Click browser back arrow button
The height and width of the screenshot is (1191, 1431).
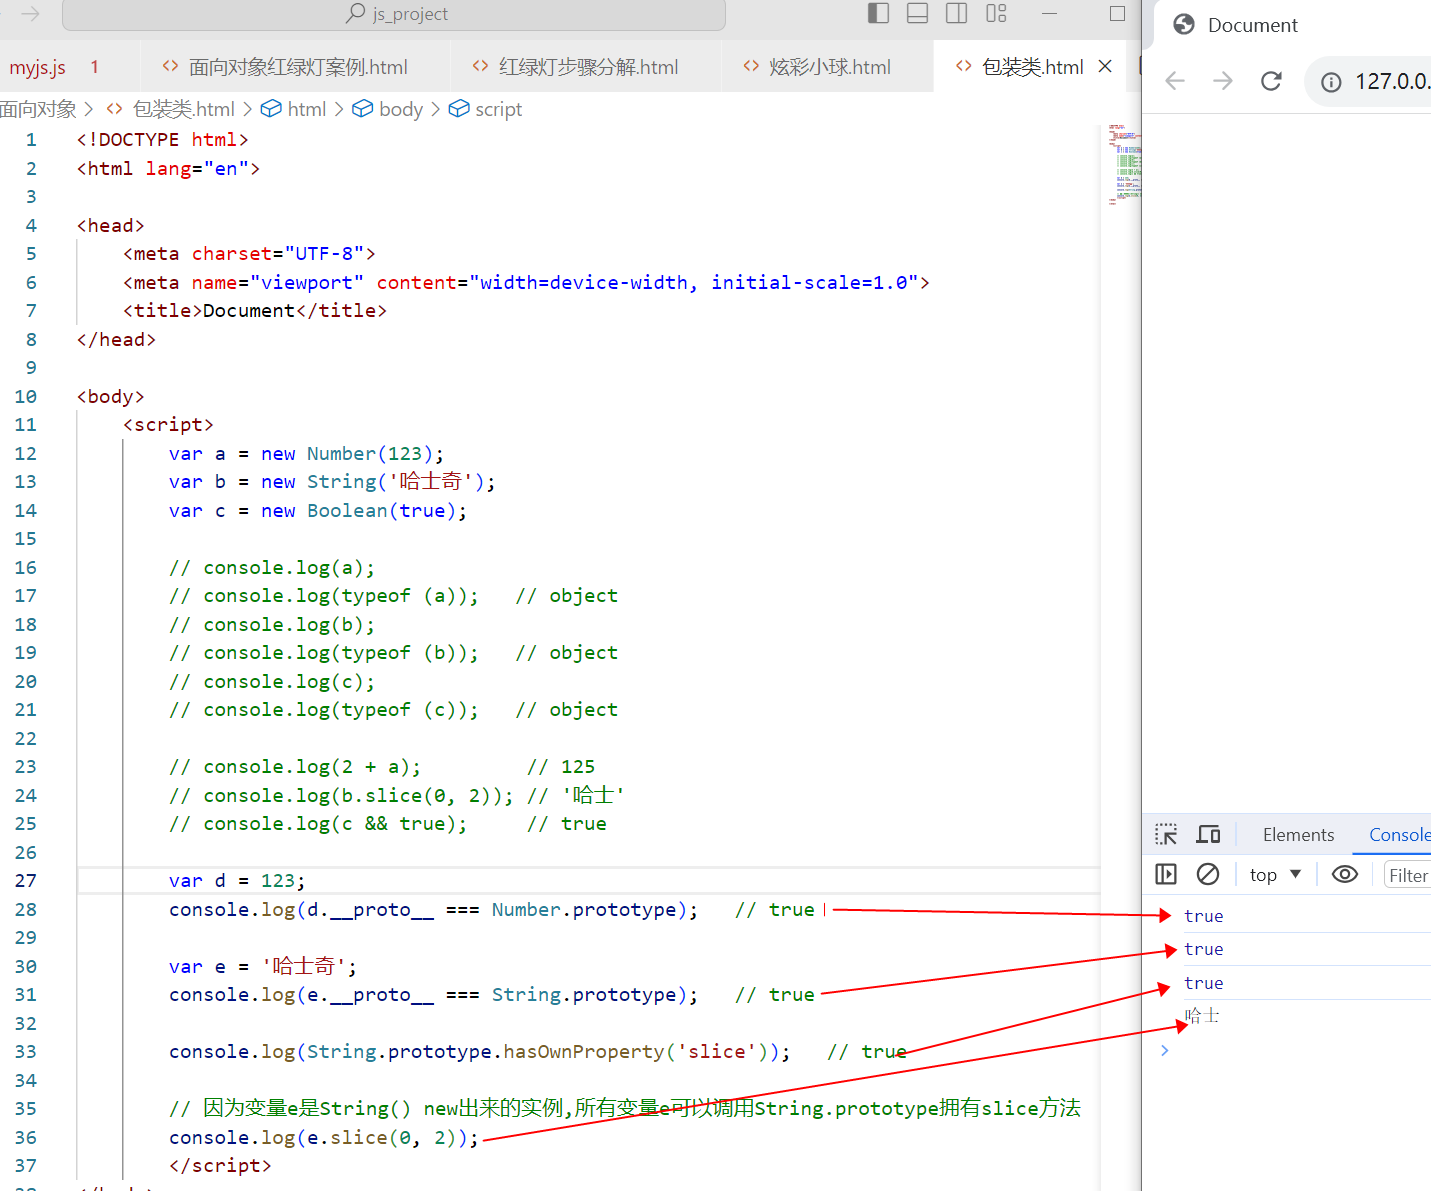(x=1175, y=81)
